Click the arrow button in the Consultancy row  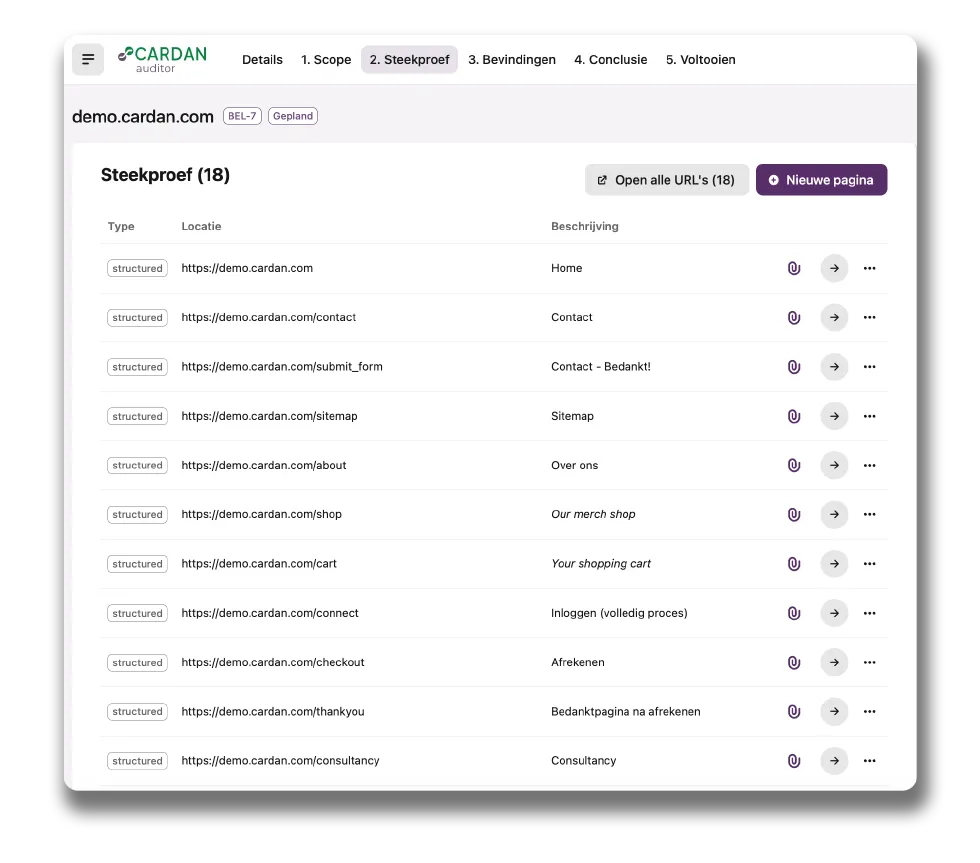(834, 761)
